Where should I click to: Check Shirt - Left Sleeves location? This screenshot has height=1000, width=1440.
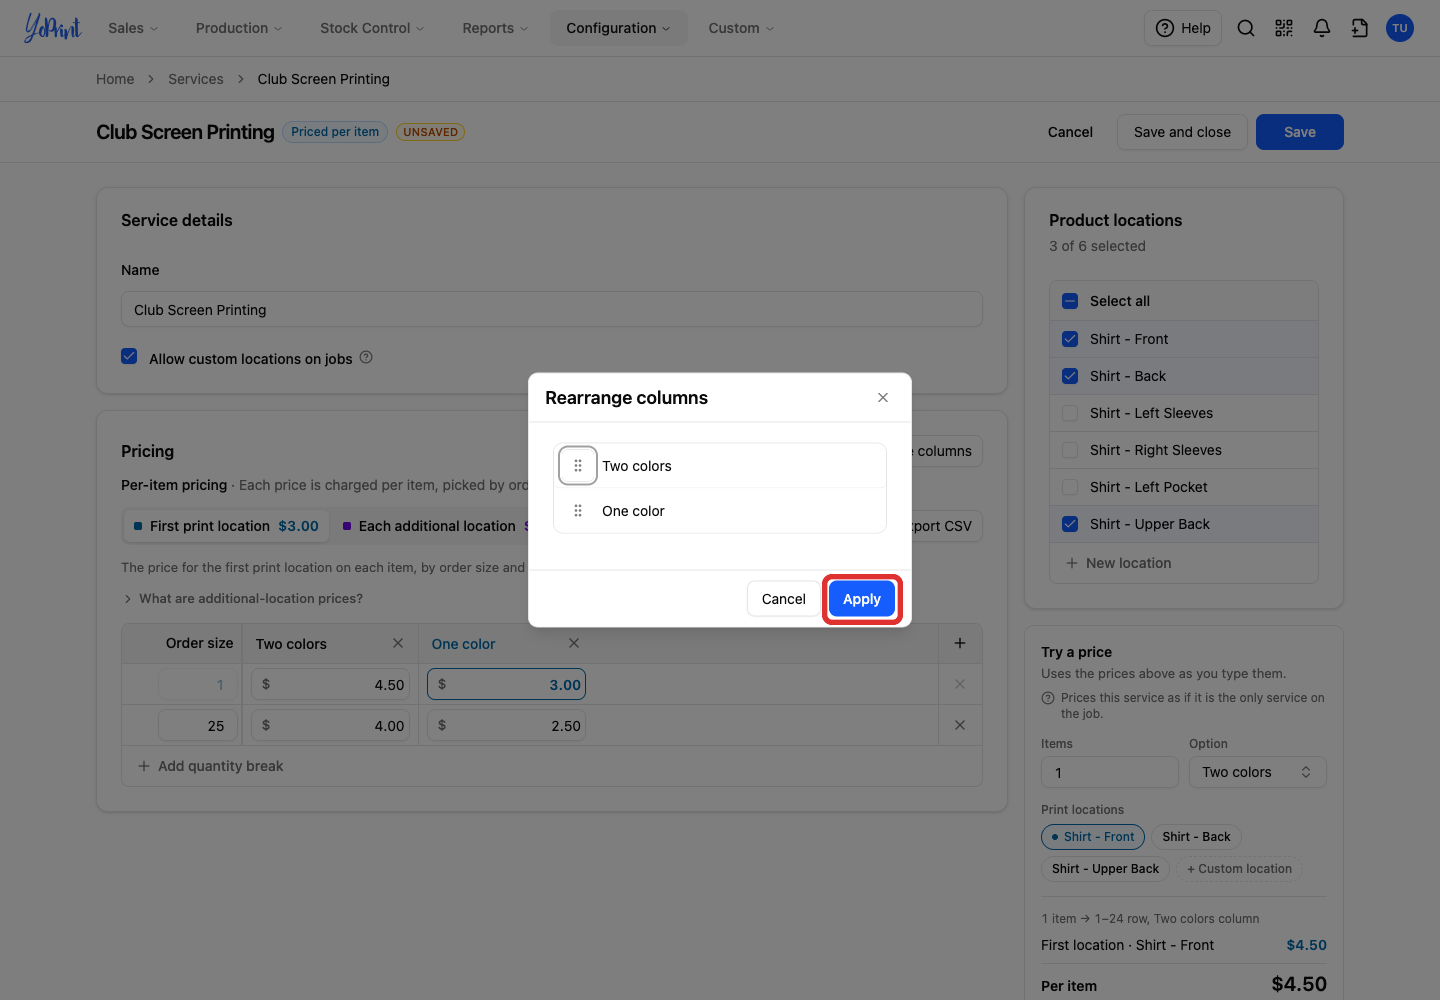coord(1070,413)
